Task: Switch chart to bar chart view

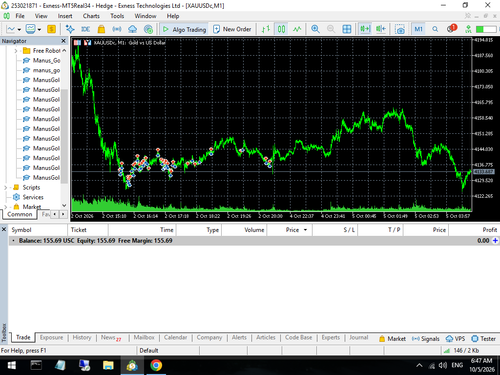Action: (266, 29)
